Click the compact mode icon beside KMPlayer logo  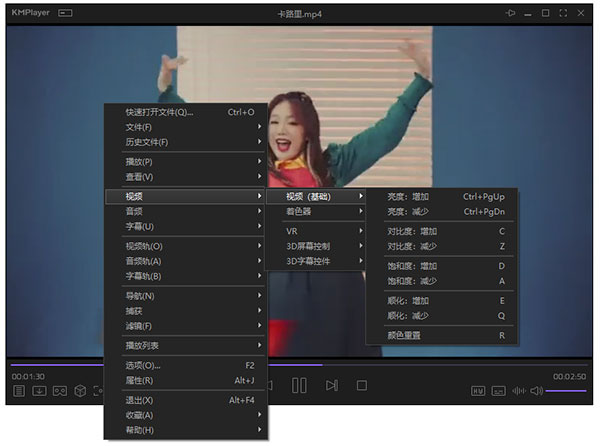(65, 13)
